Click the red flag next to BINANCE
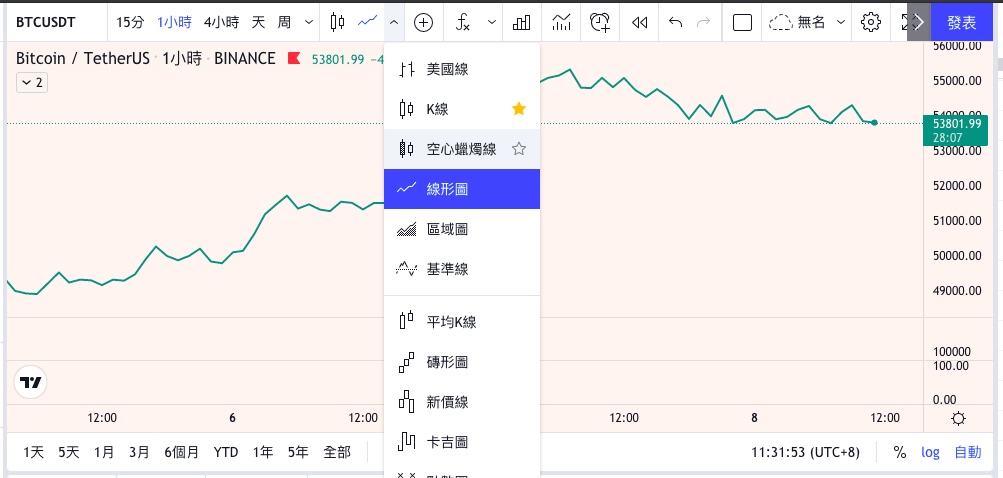This screenshot has width=1003, height=478. coord(294,59)
